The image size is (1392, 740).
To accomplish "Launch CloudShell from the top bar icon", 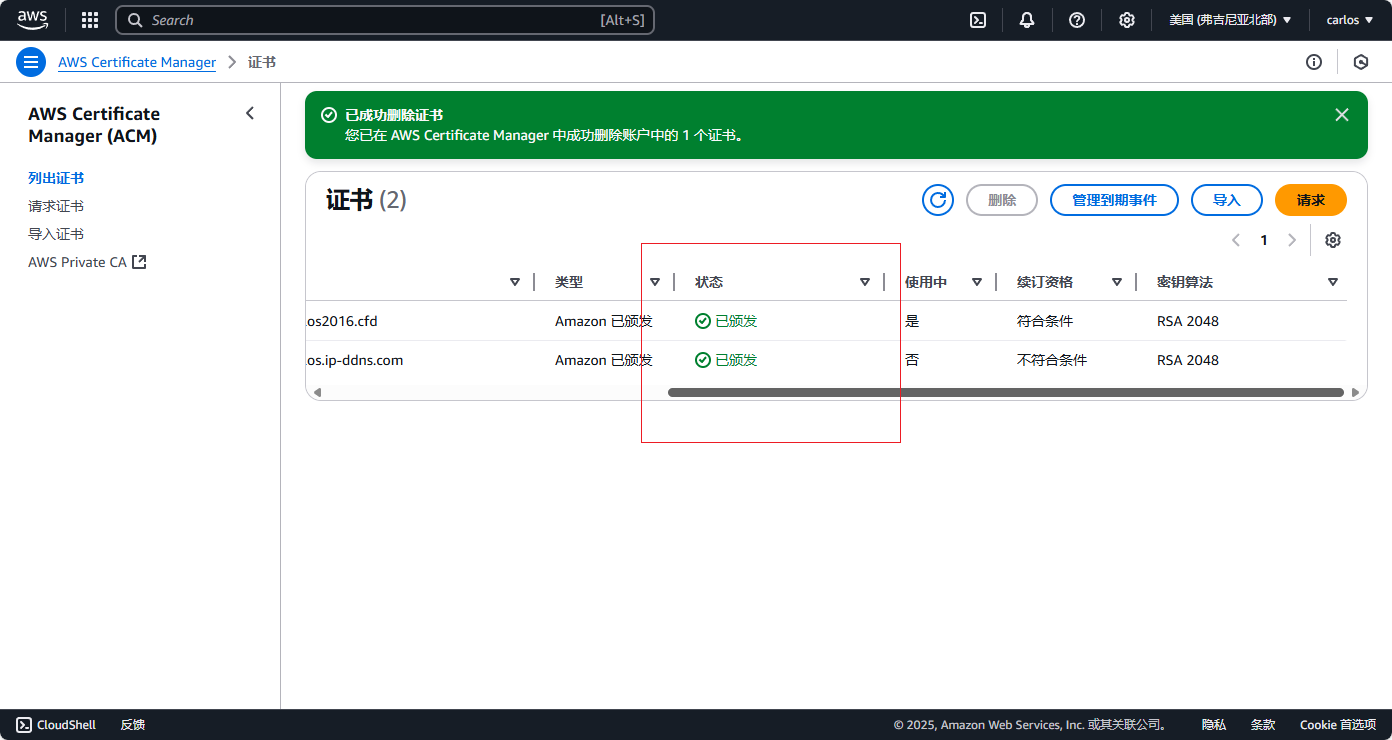I will (x=978, y=20).
